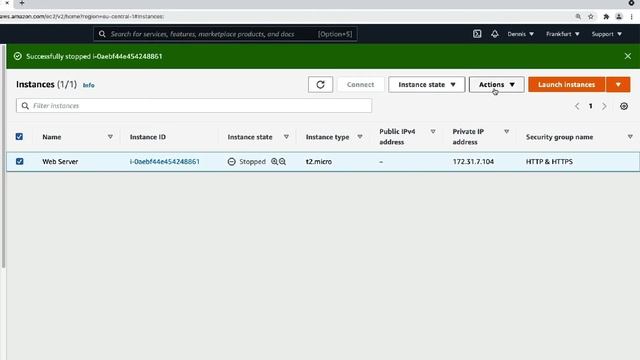Click the t2.micro instance type cell
The image size is (640, 360).
tap(319, 162)
